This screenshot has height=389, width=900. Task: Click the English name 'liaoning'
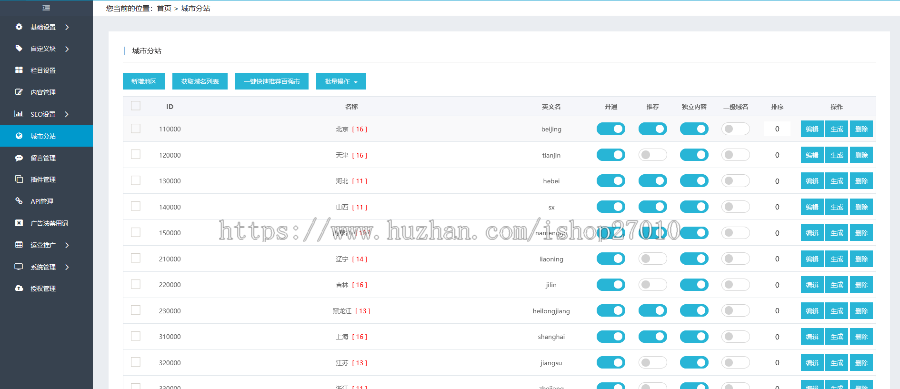(x=551, y=259)
